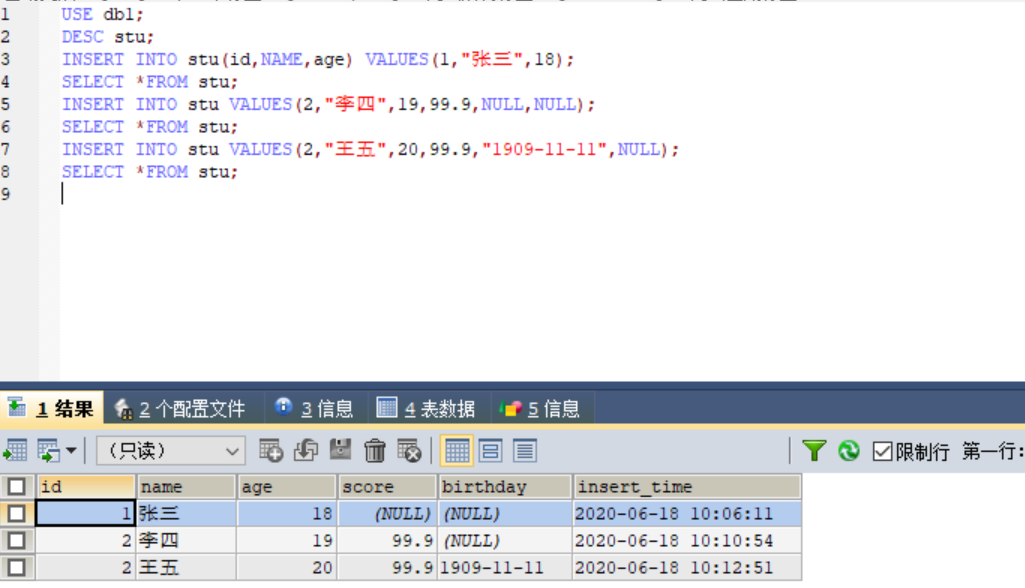
Task: Toggle the 限制行 checkbox
Action: [x=882, y=451]
